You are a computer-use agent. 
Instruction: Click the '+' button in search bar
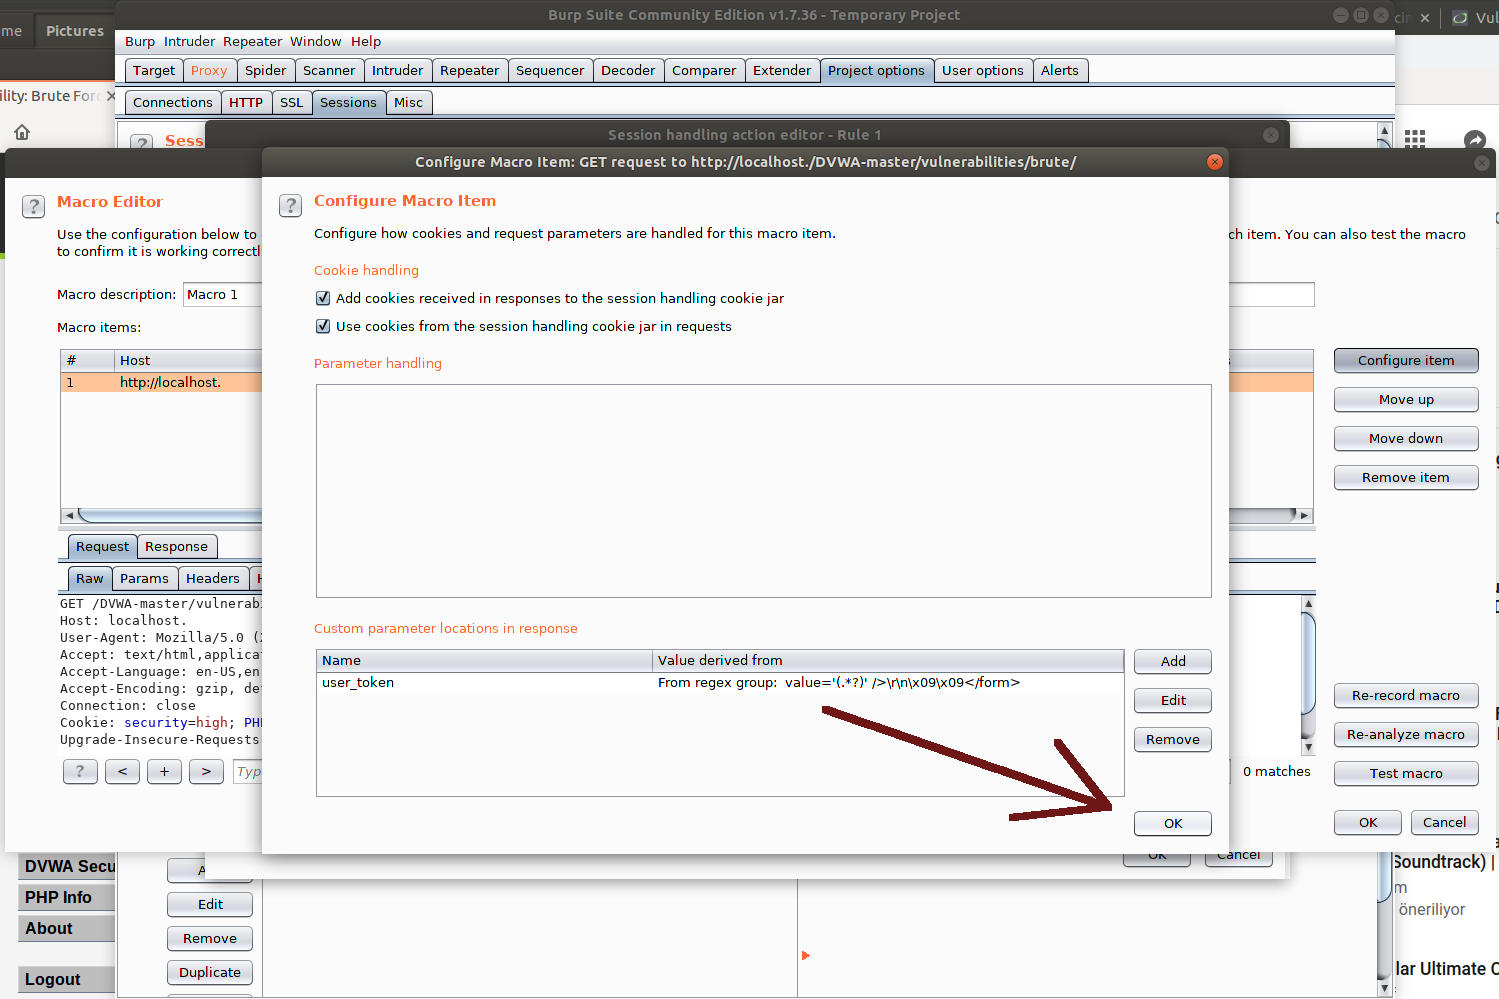pyautogui.click(x=164, y=771)
